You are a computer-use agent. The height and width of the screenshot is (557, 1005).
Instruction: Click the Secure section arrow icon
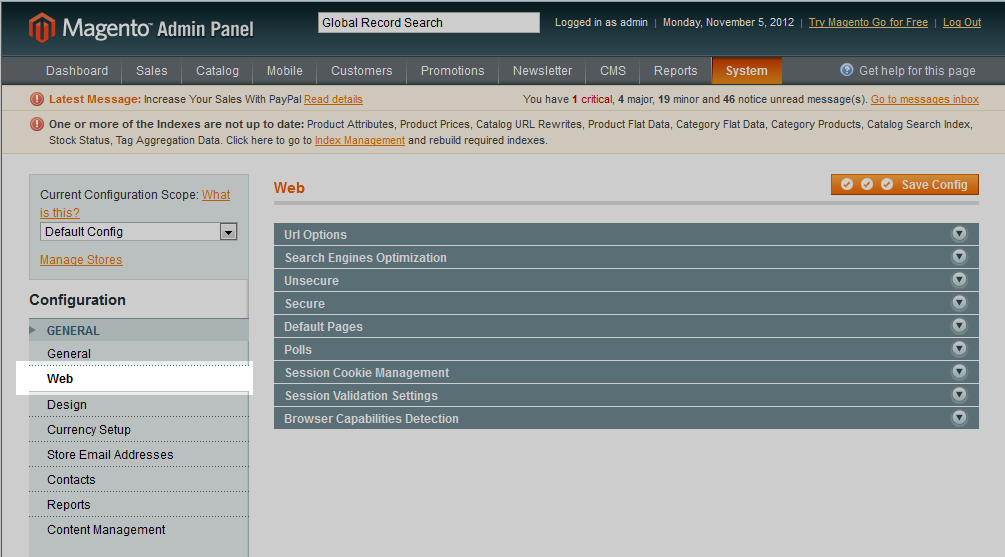[x=959, y=303]
